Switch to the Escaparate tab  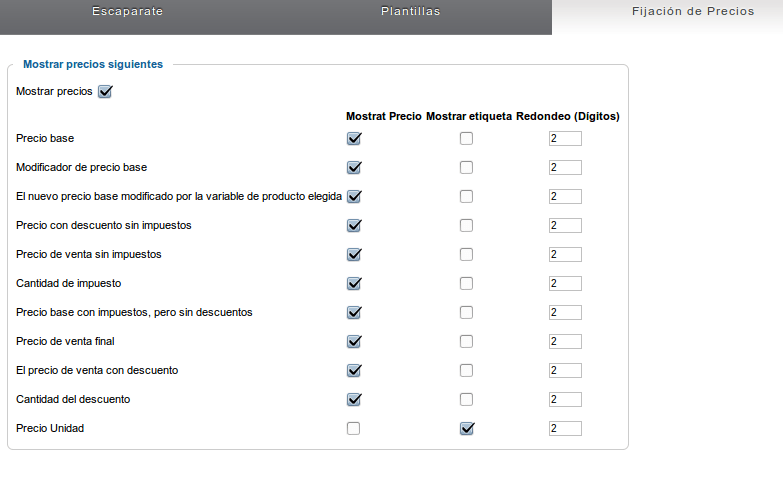point(127,11)
